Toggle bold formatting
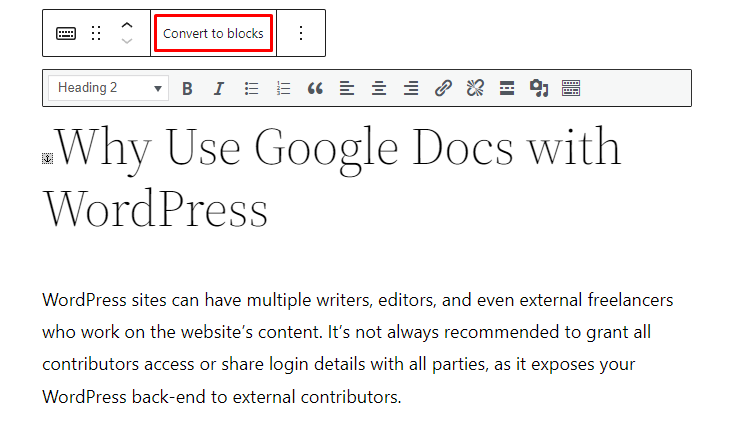 coord(187,88)
